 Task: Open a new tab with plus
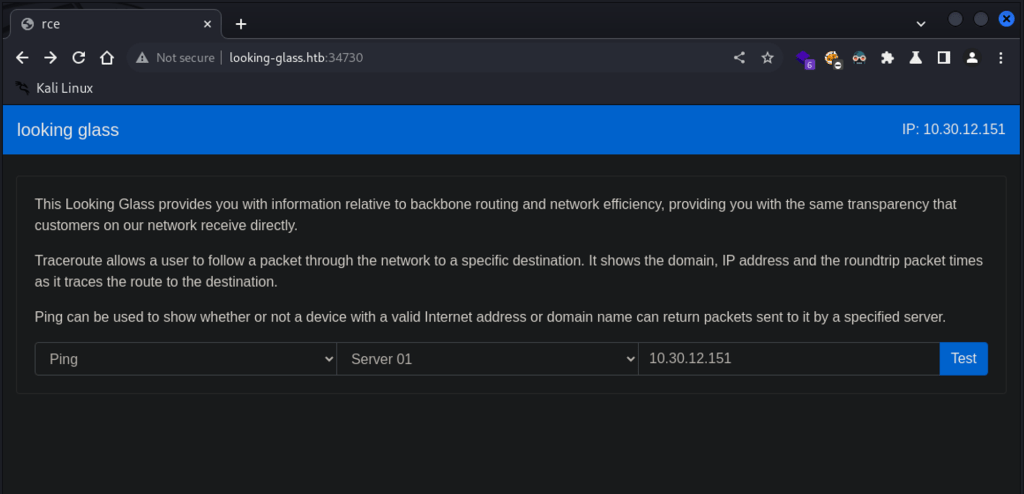coord(241,24)
